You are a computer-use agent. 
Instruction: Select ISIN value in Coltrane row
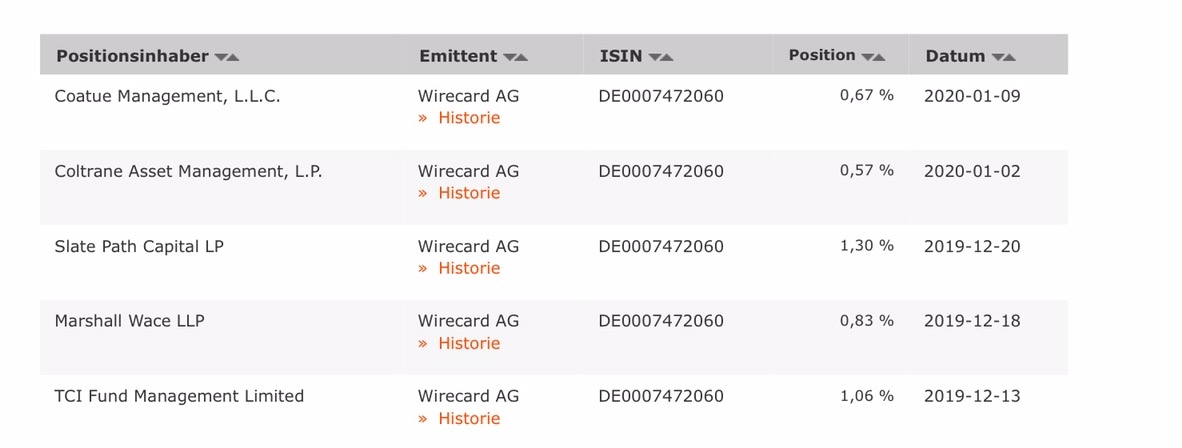click(661, 171)
